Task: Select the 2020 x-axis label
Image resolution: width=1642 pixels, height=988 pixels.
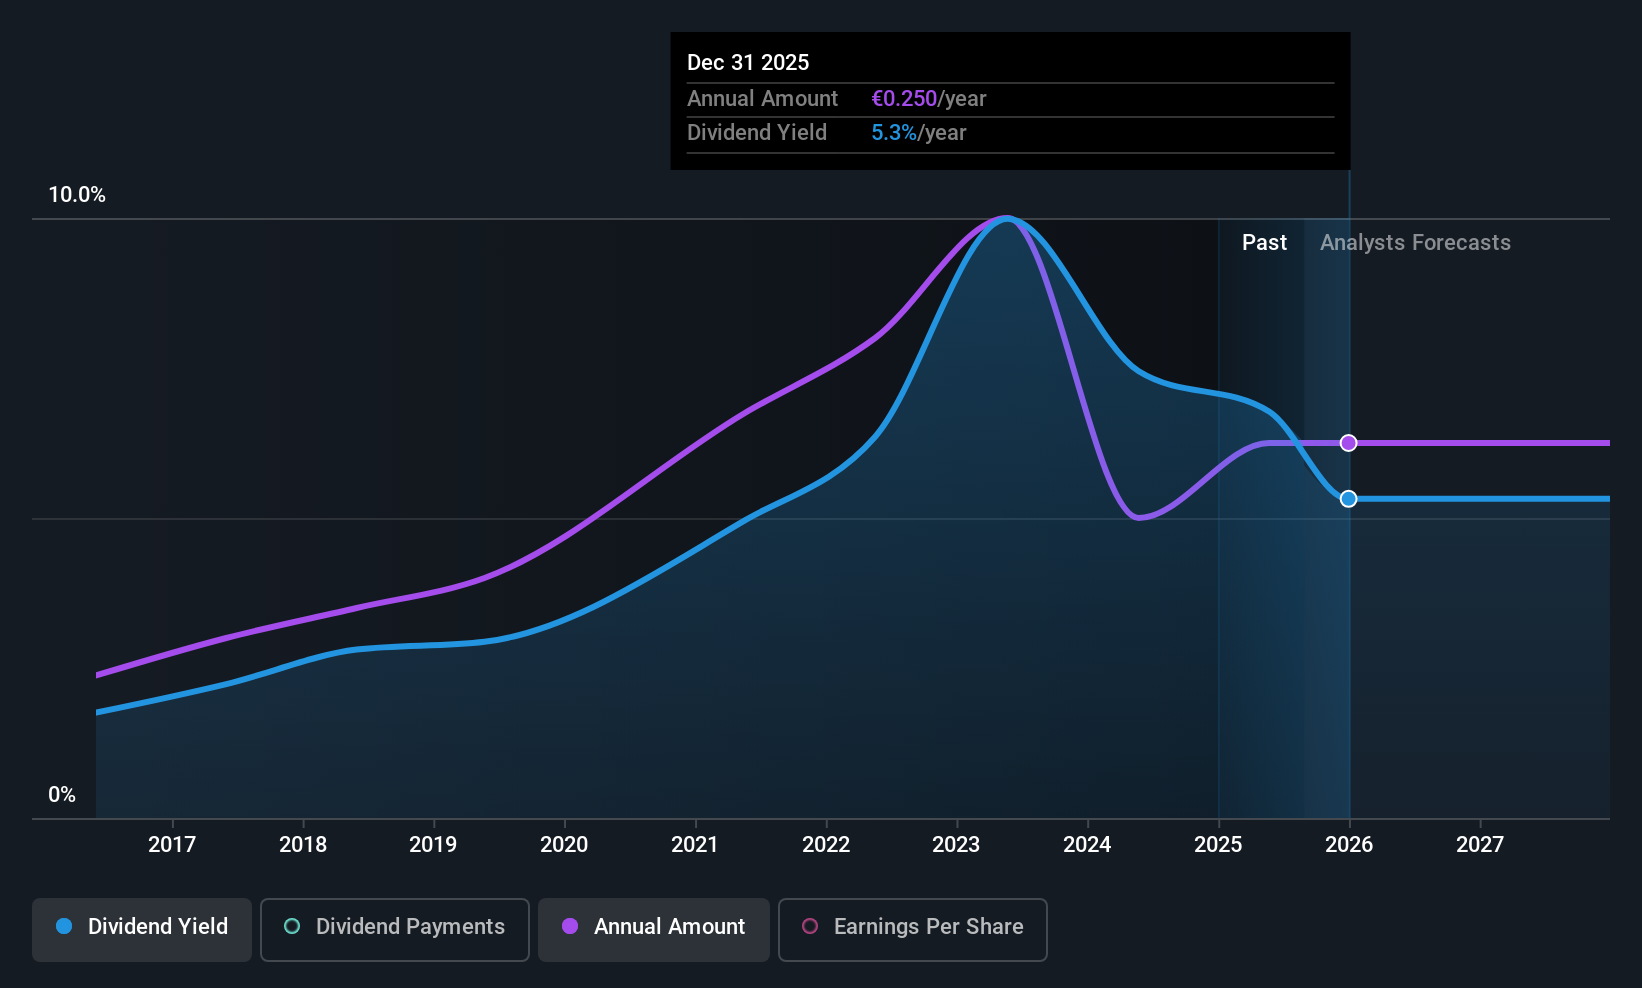Action: [x=564, y=845]
